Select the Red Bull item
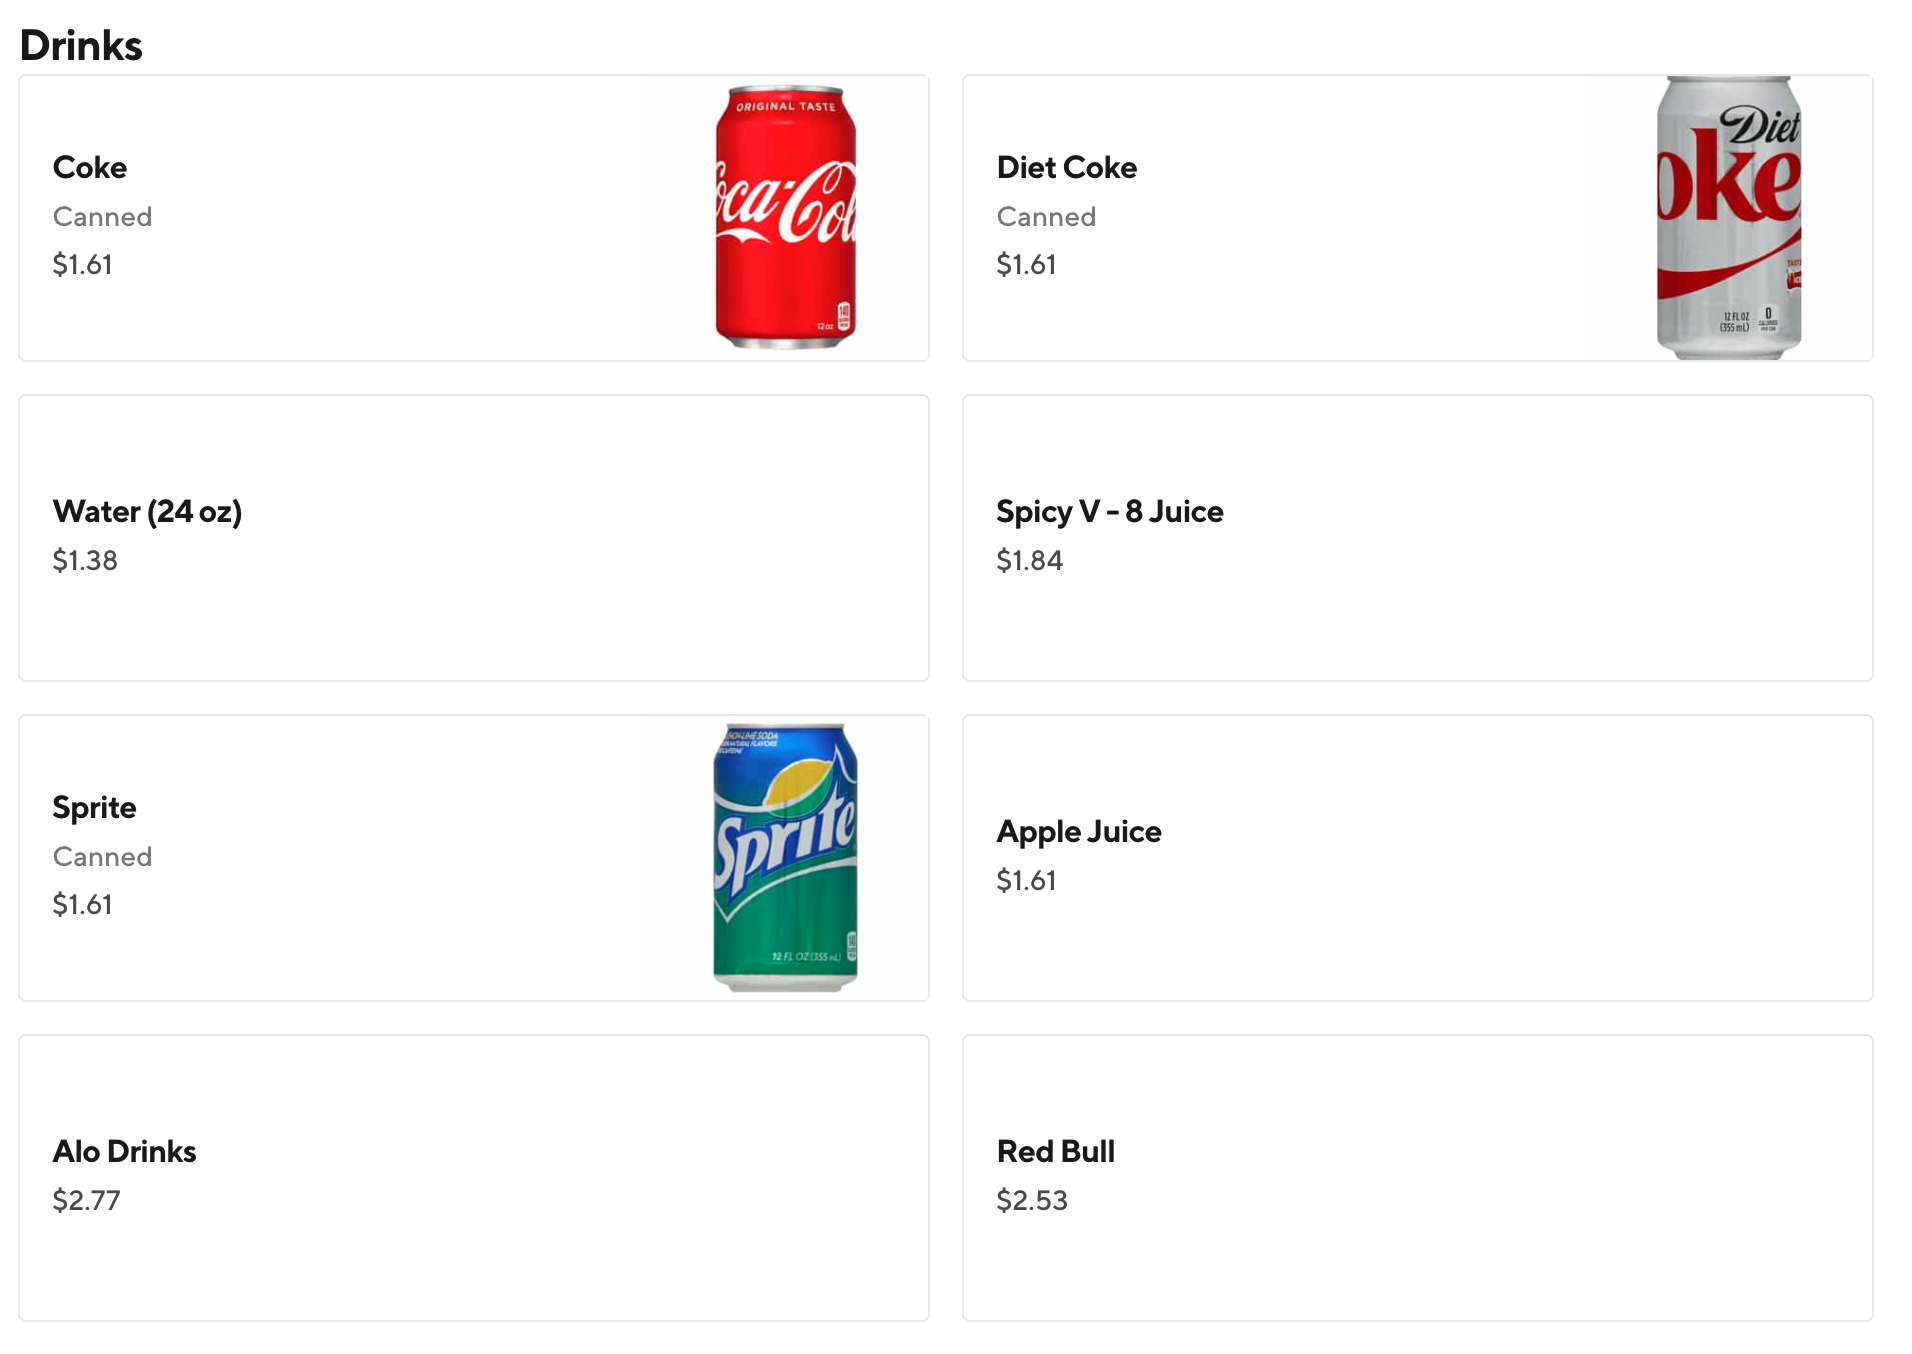 pos(1055,1151)
